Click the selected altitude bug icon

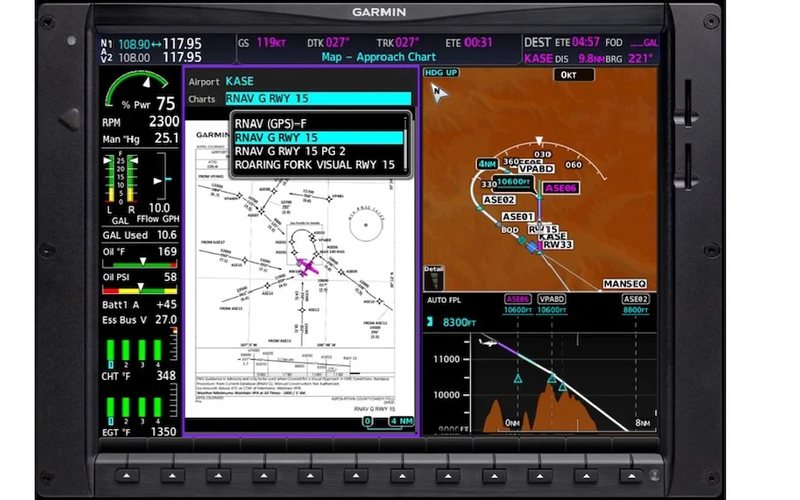click(430, 322)
